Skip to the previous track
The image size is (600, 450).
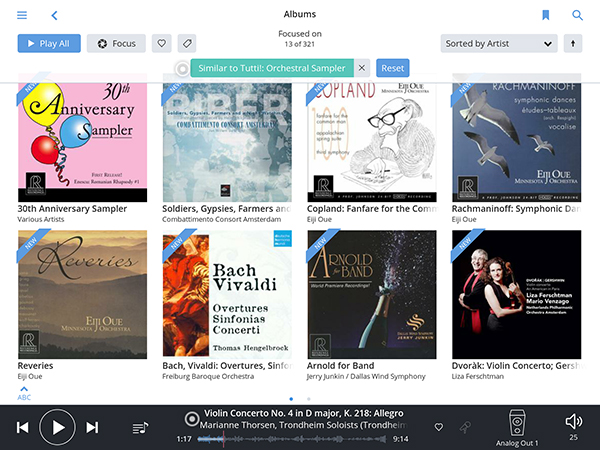pyautogui.click(x=23, y=427)
